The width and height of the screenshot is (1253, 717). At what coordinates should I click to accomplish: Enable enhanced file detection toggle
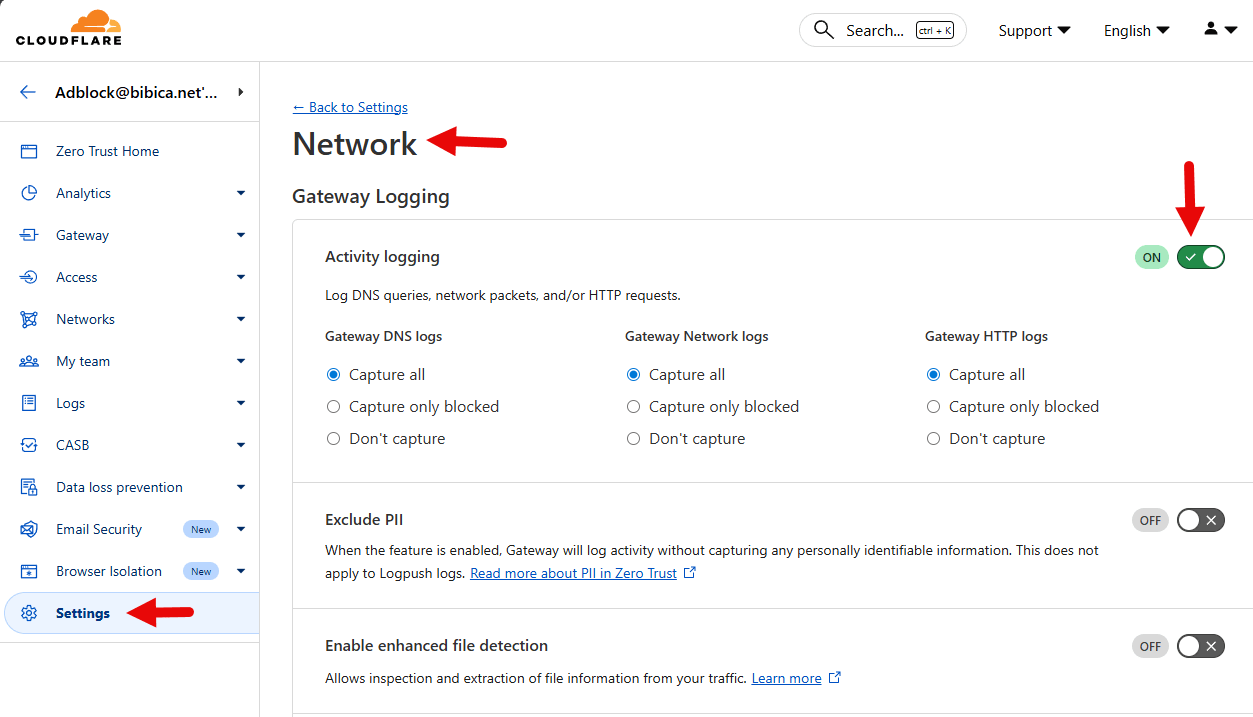1200,646
